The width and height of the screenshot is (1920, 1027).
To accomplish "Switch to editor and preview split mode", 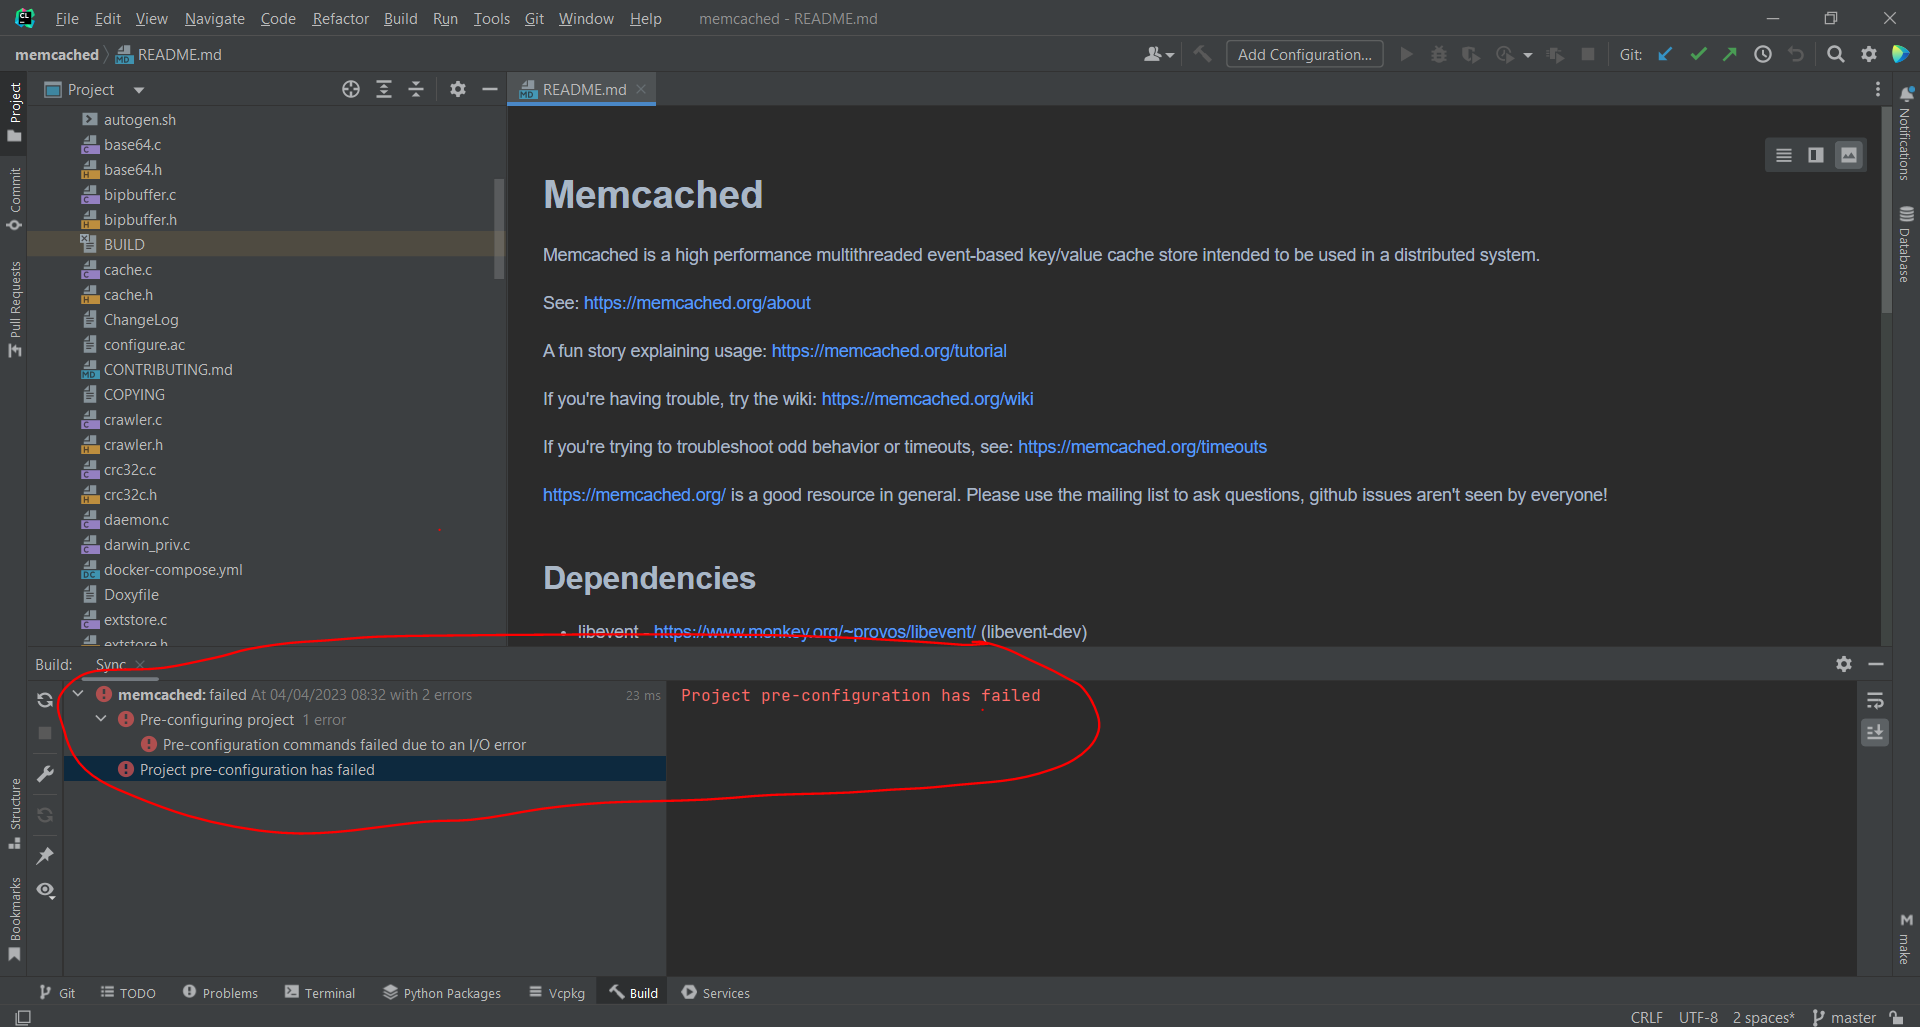I will point(1816,155).
